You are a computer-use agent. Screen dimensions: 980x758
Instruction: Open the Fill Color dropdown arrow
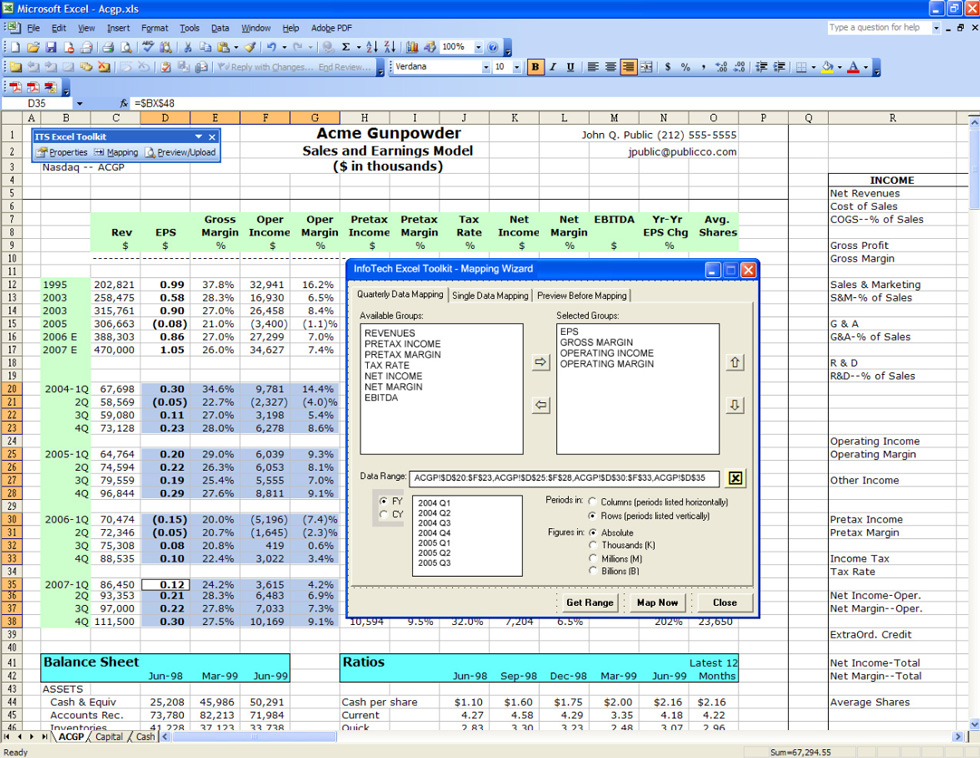(839, 67)
